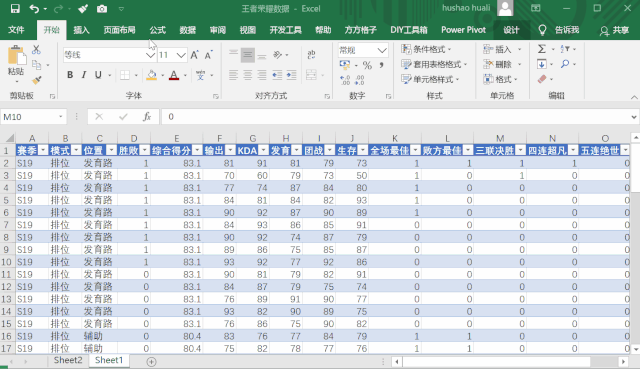The height and width of the screenshot is (369, 640).
Task: Increase font size with the larger A icon
Action: point(194,55)
